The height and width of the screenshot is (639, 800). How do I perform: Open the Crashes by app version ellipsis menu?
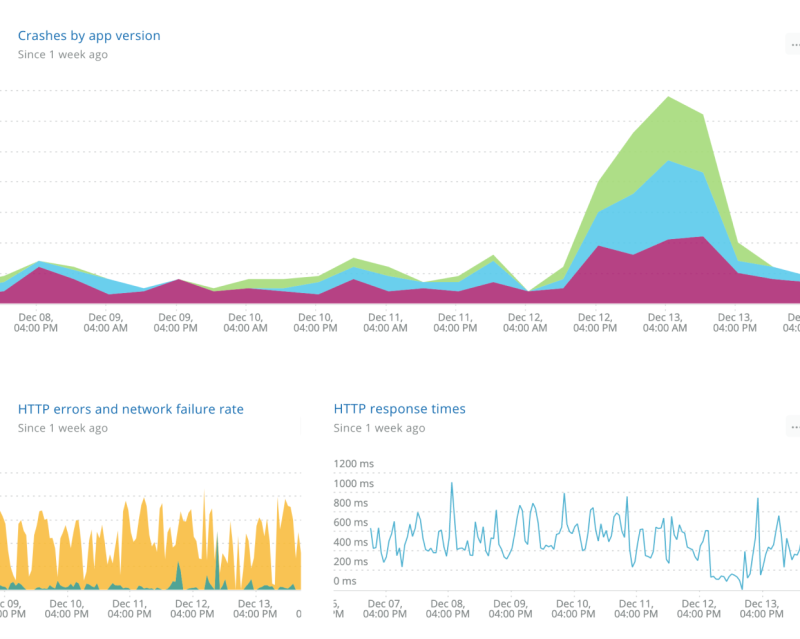[x=794, y=43]
